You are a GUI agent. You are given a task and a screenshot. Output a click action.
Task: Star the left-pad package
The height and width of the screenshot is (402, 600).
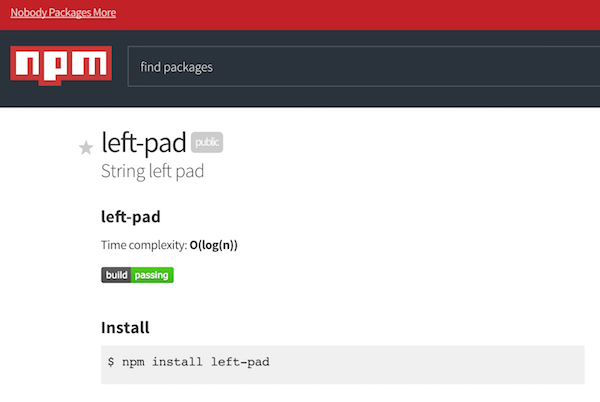coord(86,148)
